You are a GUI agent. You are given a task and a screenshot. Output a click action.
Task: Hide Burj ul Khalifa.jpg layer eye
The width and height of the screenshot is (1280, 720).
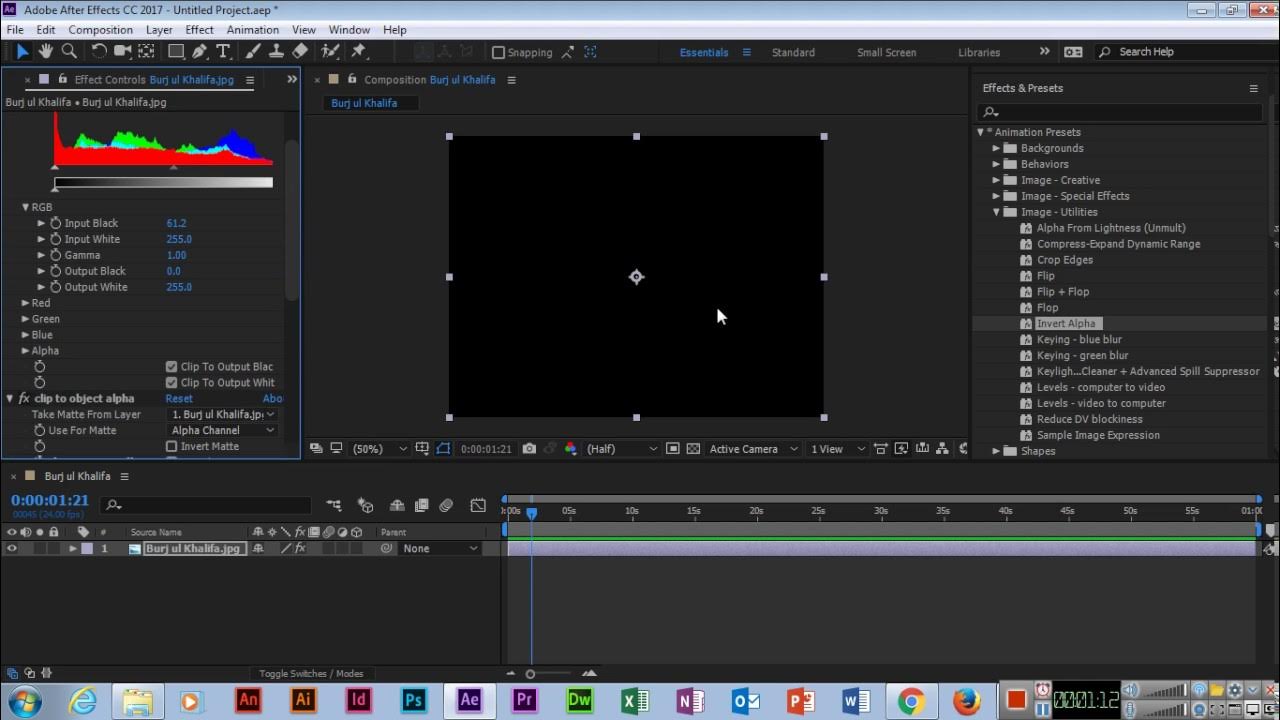click(x=12, y=549)
